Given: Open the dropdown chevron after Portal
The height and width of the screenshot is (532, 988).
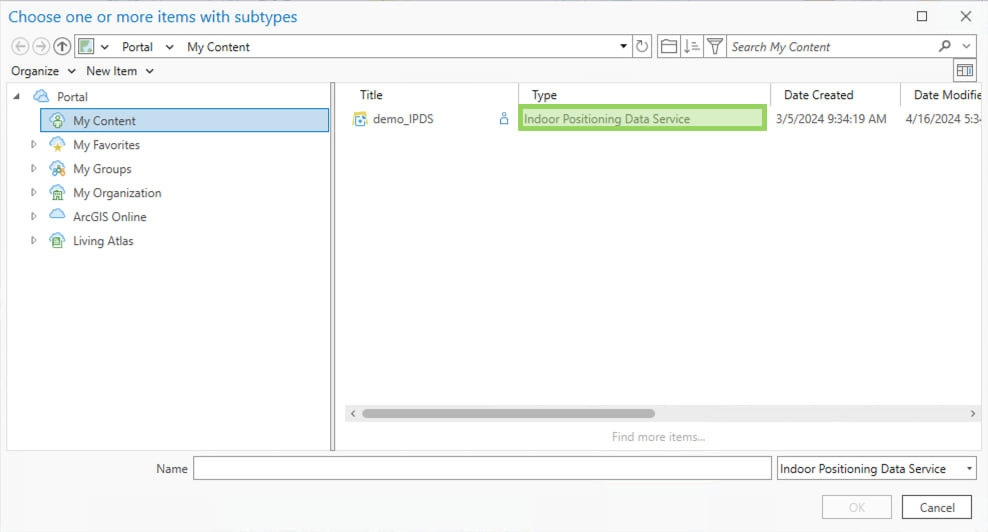Looking at the screenshot, I should coord(169,47).
